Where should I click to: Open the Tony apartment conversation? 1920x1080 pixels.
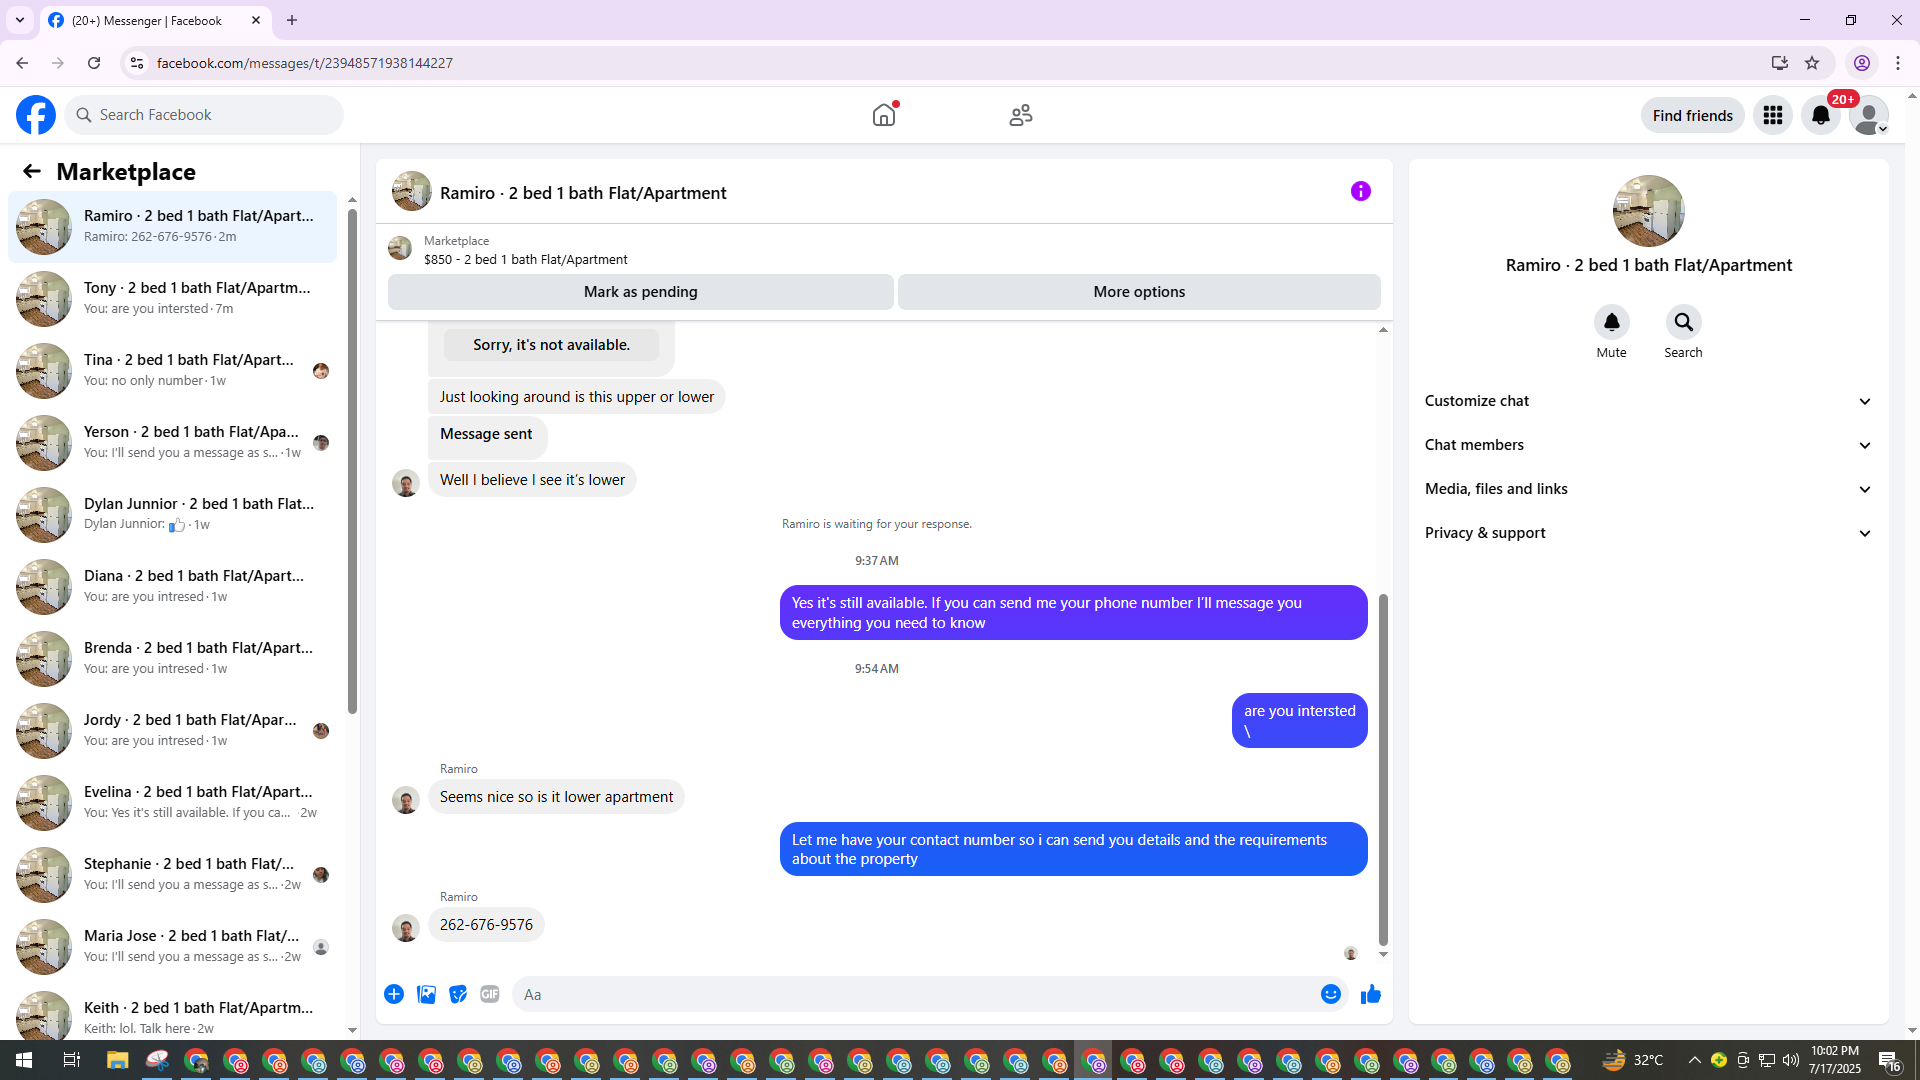coord(172,298)
